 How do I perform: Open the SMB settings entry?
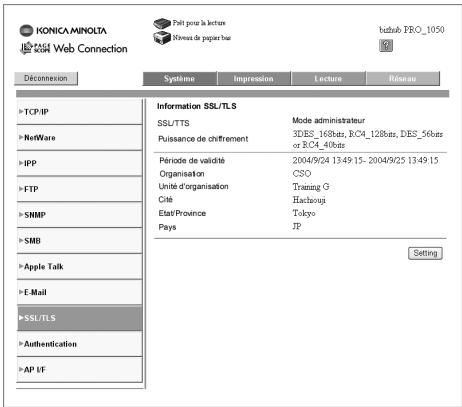(79, 241)
